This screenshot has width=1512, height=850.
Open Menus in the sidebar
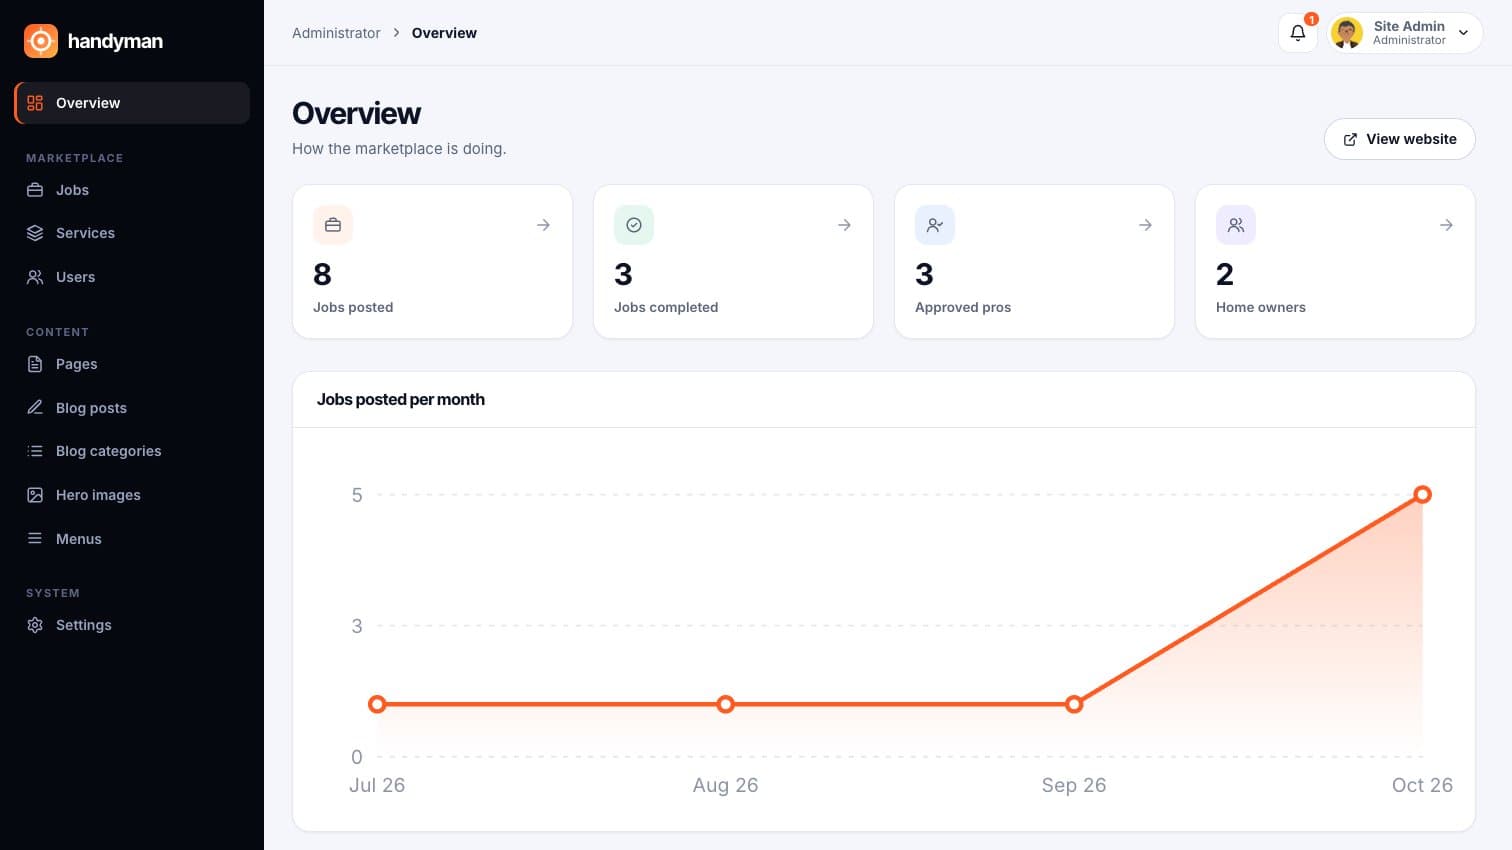point(132,539)
